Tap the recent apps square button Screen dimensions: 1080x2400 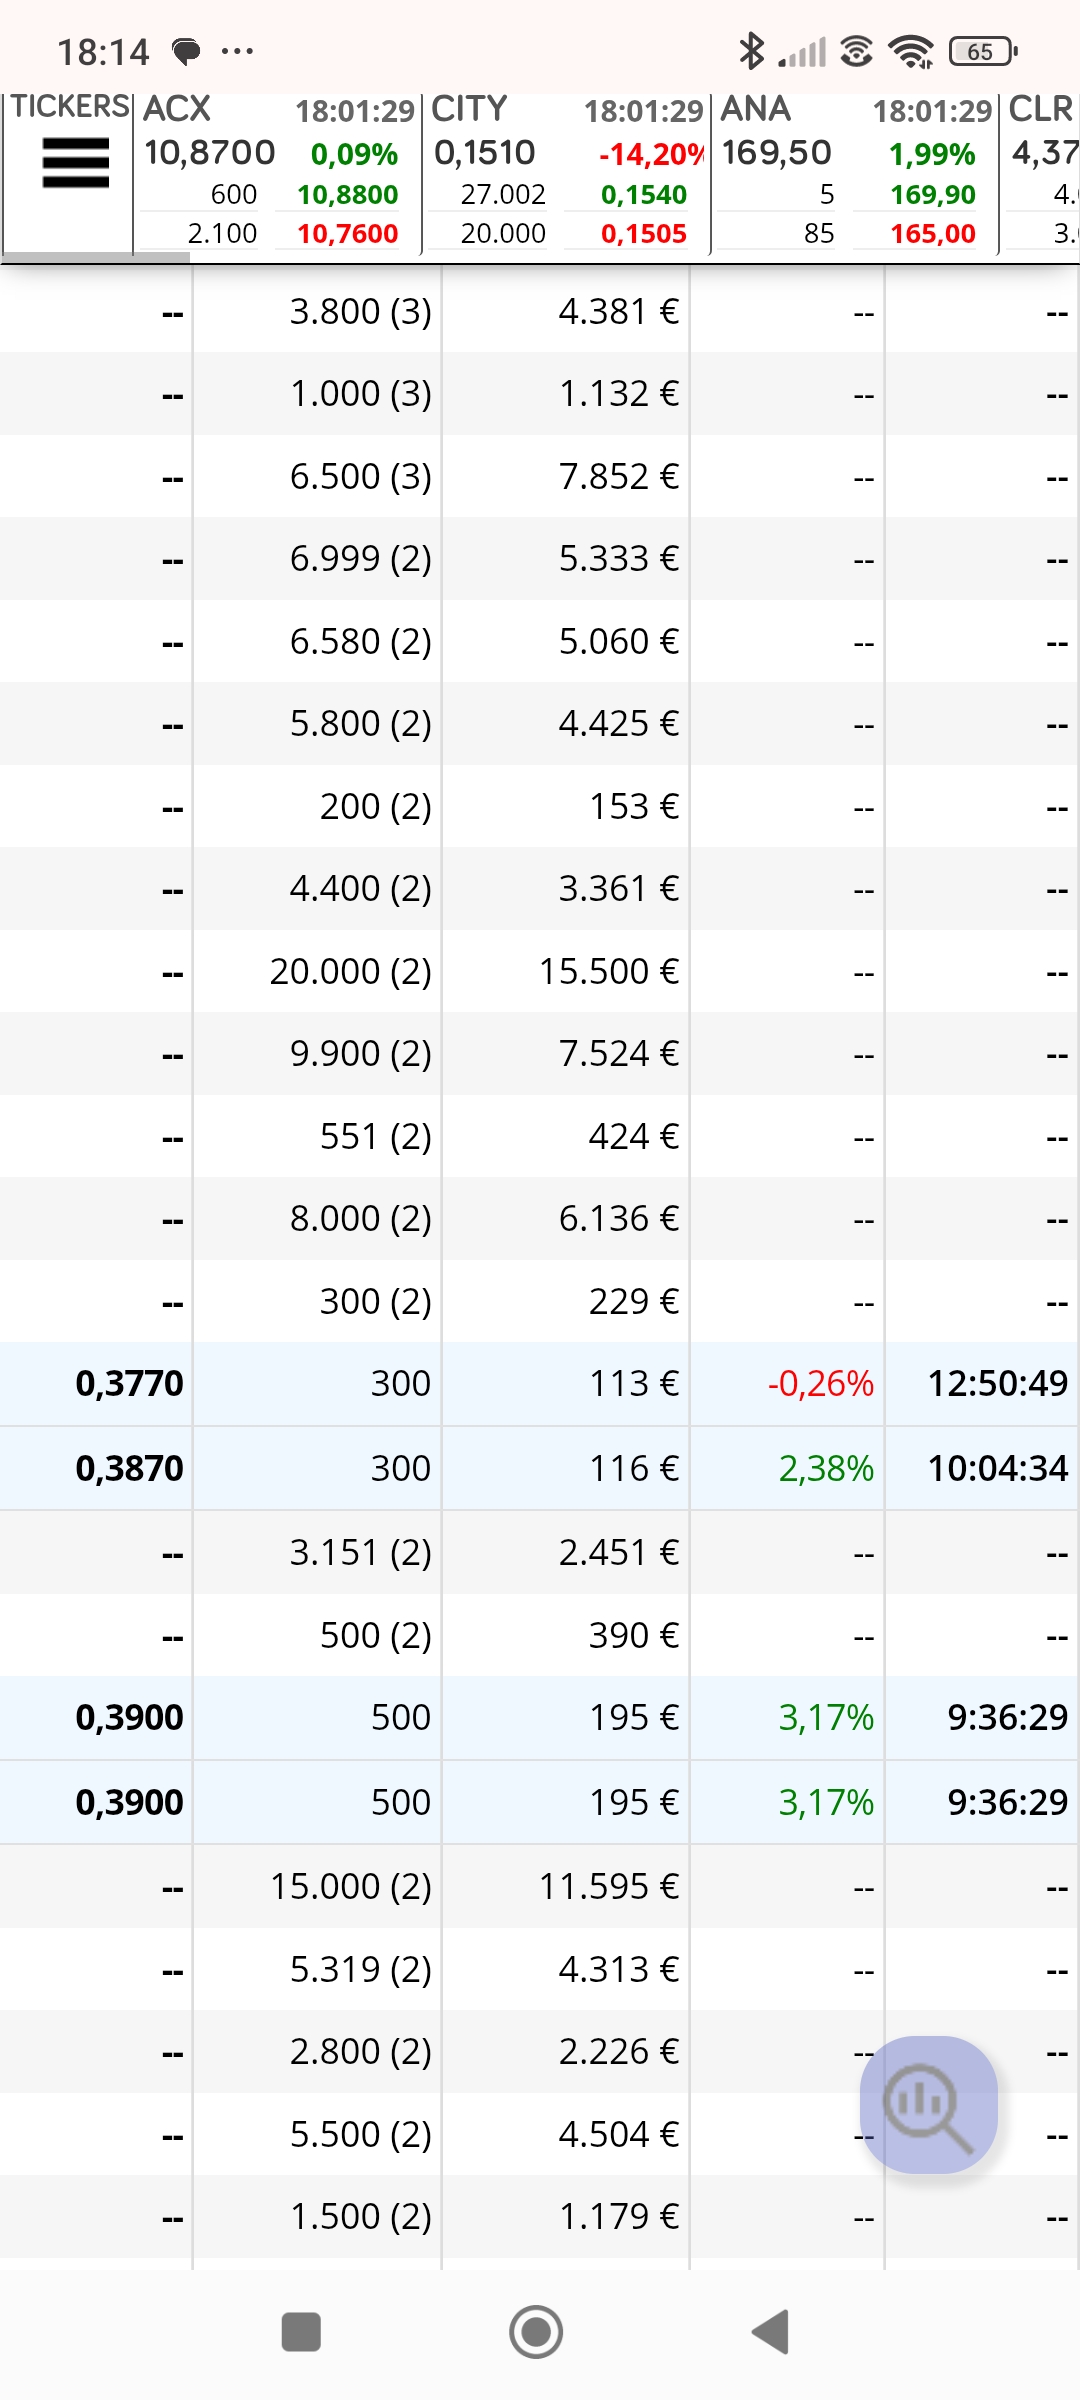(301, 2332)
